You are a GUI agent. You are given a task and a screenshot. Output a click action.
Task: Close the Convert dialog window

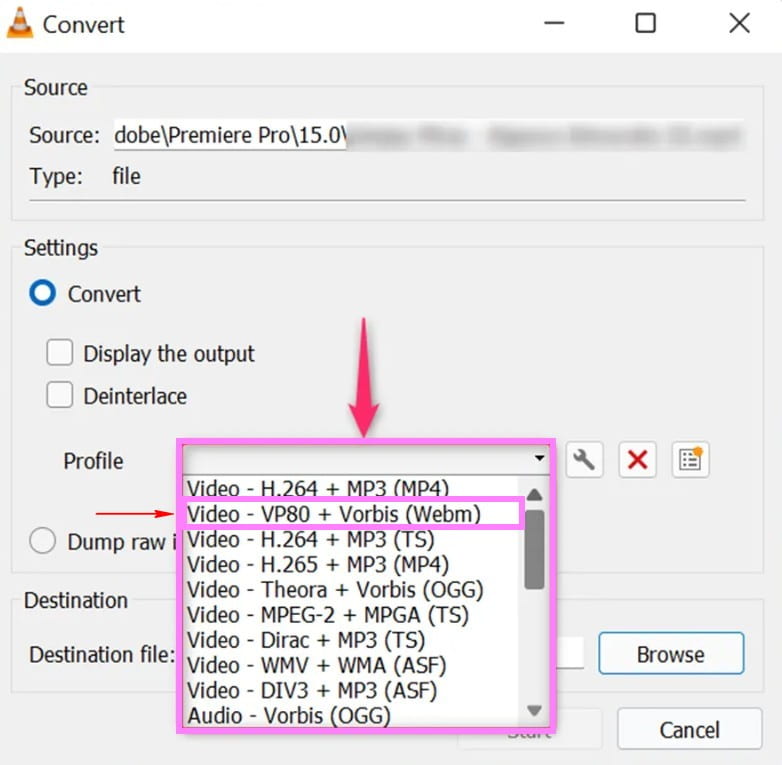[x=739, y=23]
